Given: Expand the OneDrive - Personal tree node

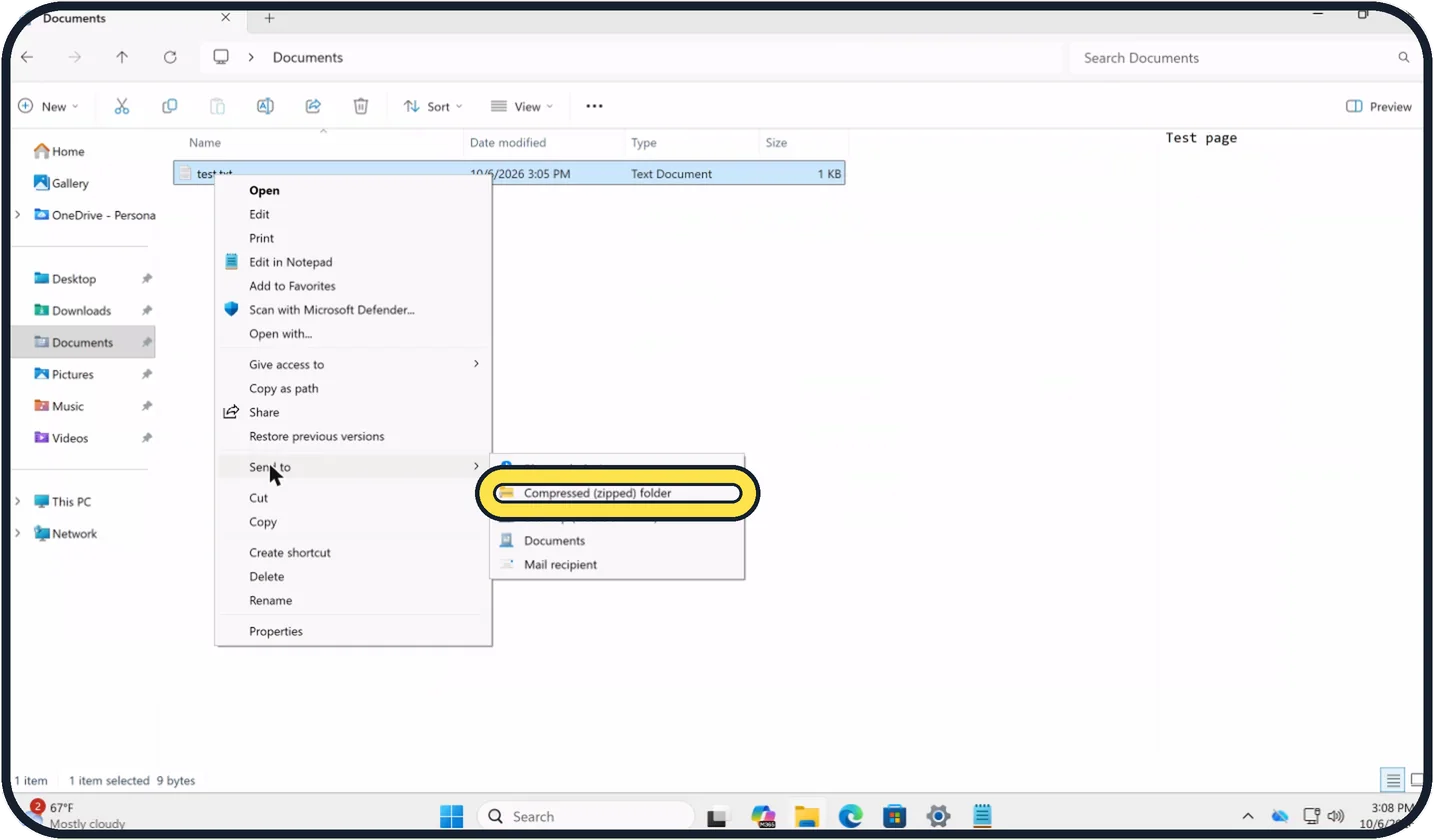Looking at the screenshot, I should pos(18,215).
